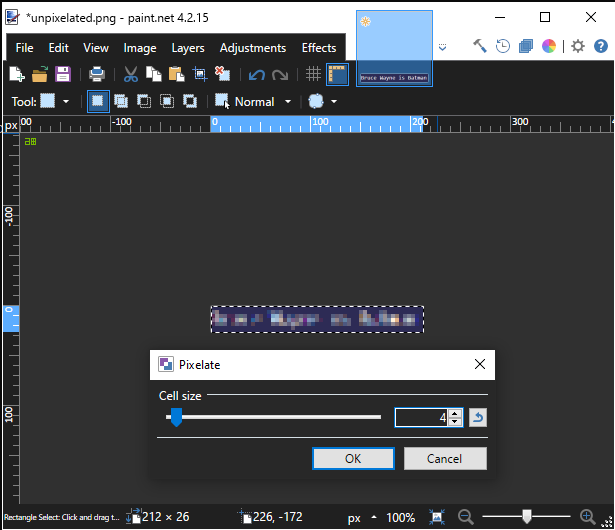
Task: Decrease cell size with the down arrow
Action: coord(455,422)
